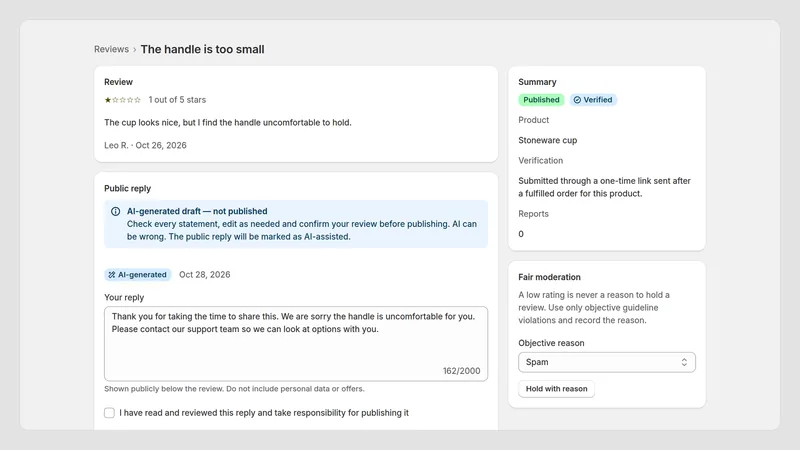Click the 'Submitted through a one-time link' verification text
This screenshot has width=800, height=450.
click(x=605, y=187)
